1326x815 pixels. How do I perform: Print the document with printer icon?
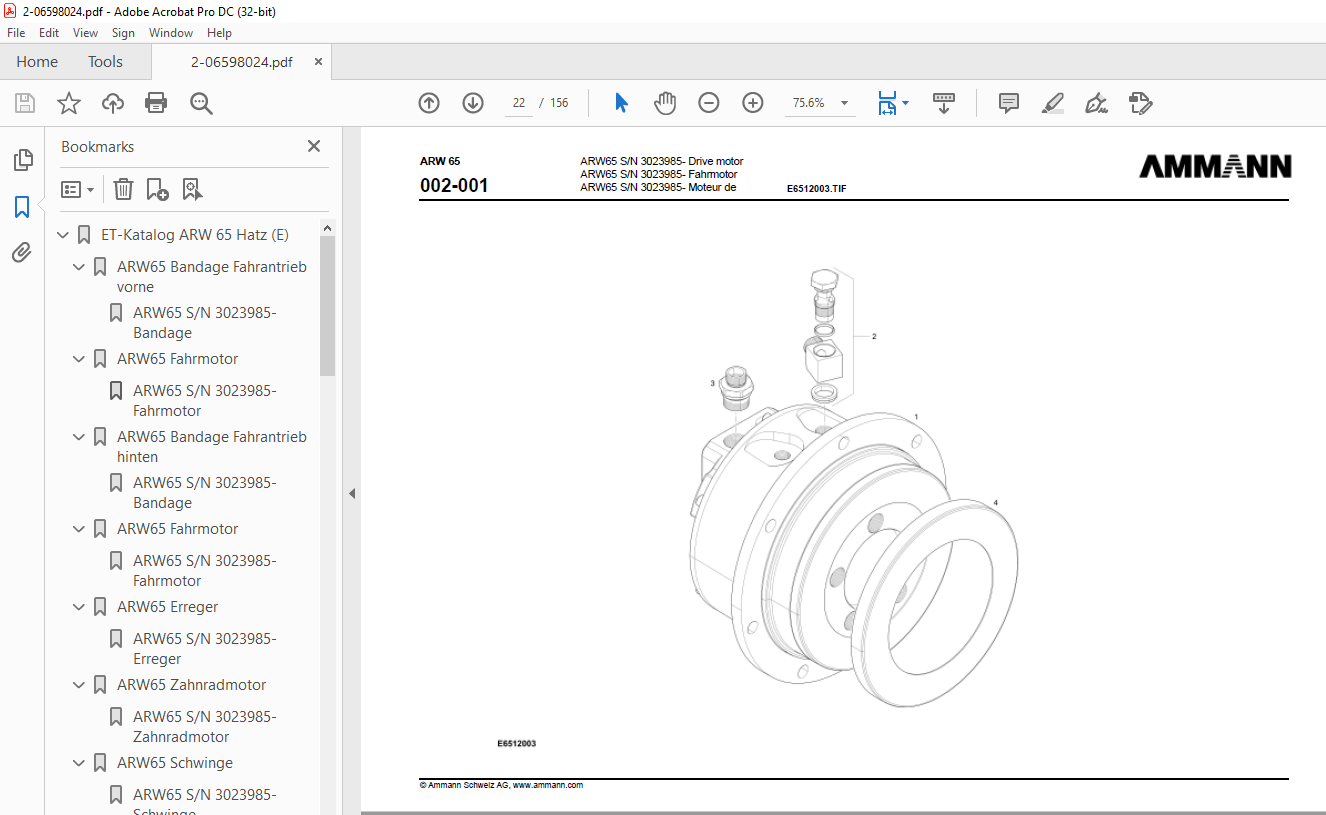click(156, 103)
